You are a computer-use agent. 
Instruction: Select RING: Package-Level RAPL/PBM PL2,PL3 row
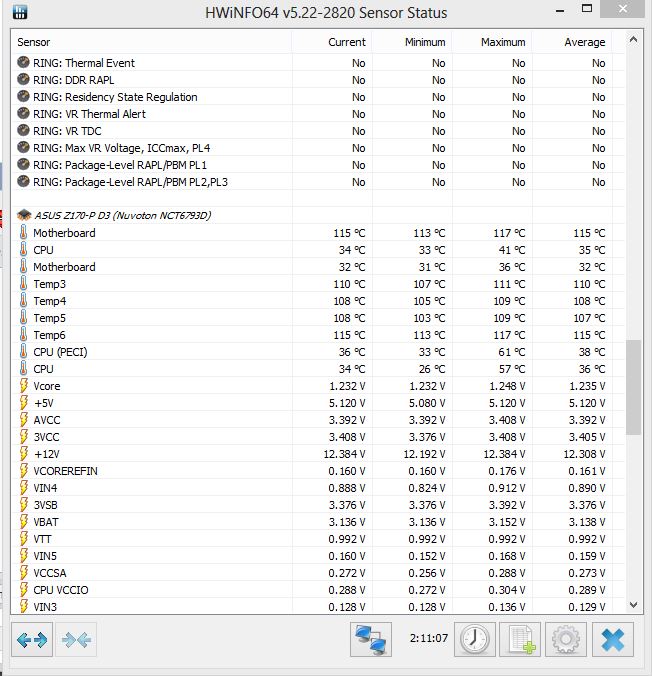click(x=318, y=182)
